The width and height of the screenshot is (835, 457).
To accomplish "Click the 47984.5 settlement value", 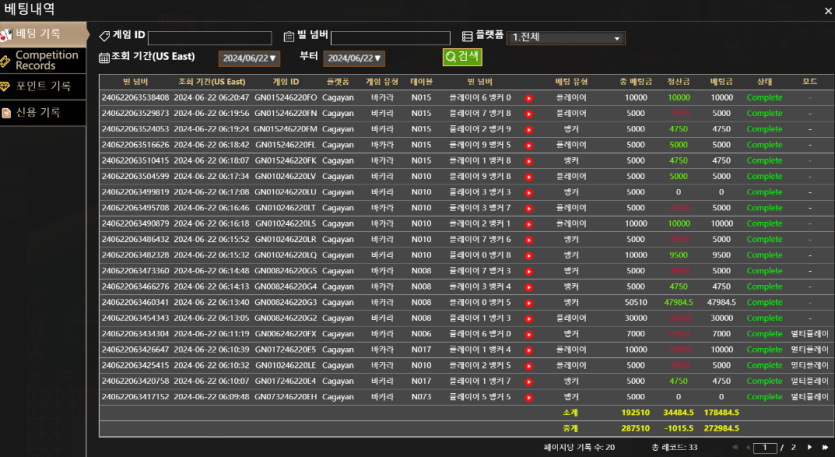I will 678,302.
